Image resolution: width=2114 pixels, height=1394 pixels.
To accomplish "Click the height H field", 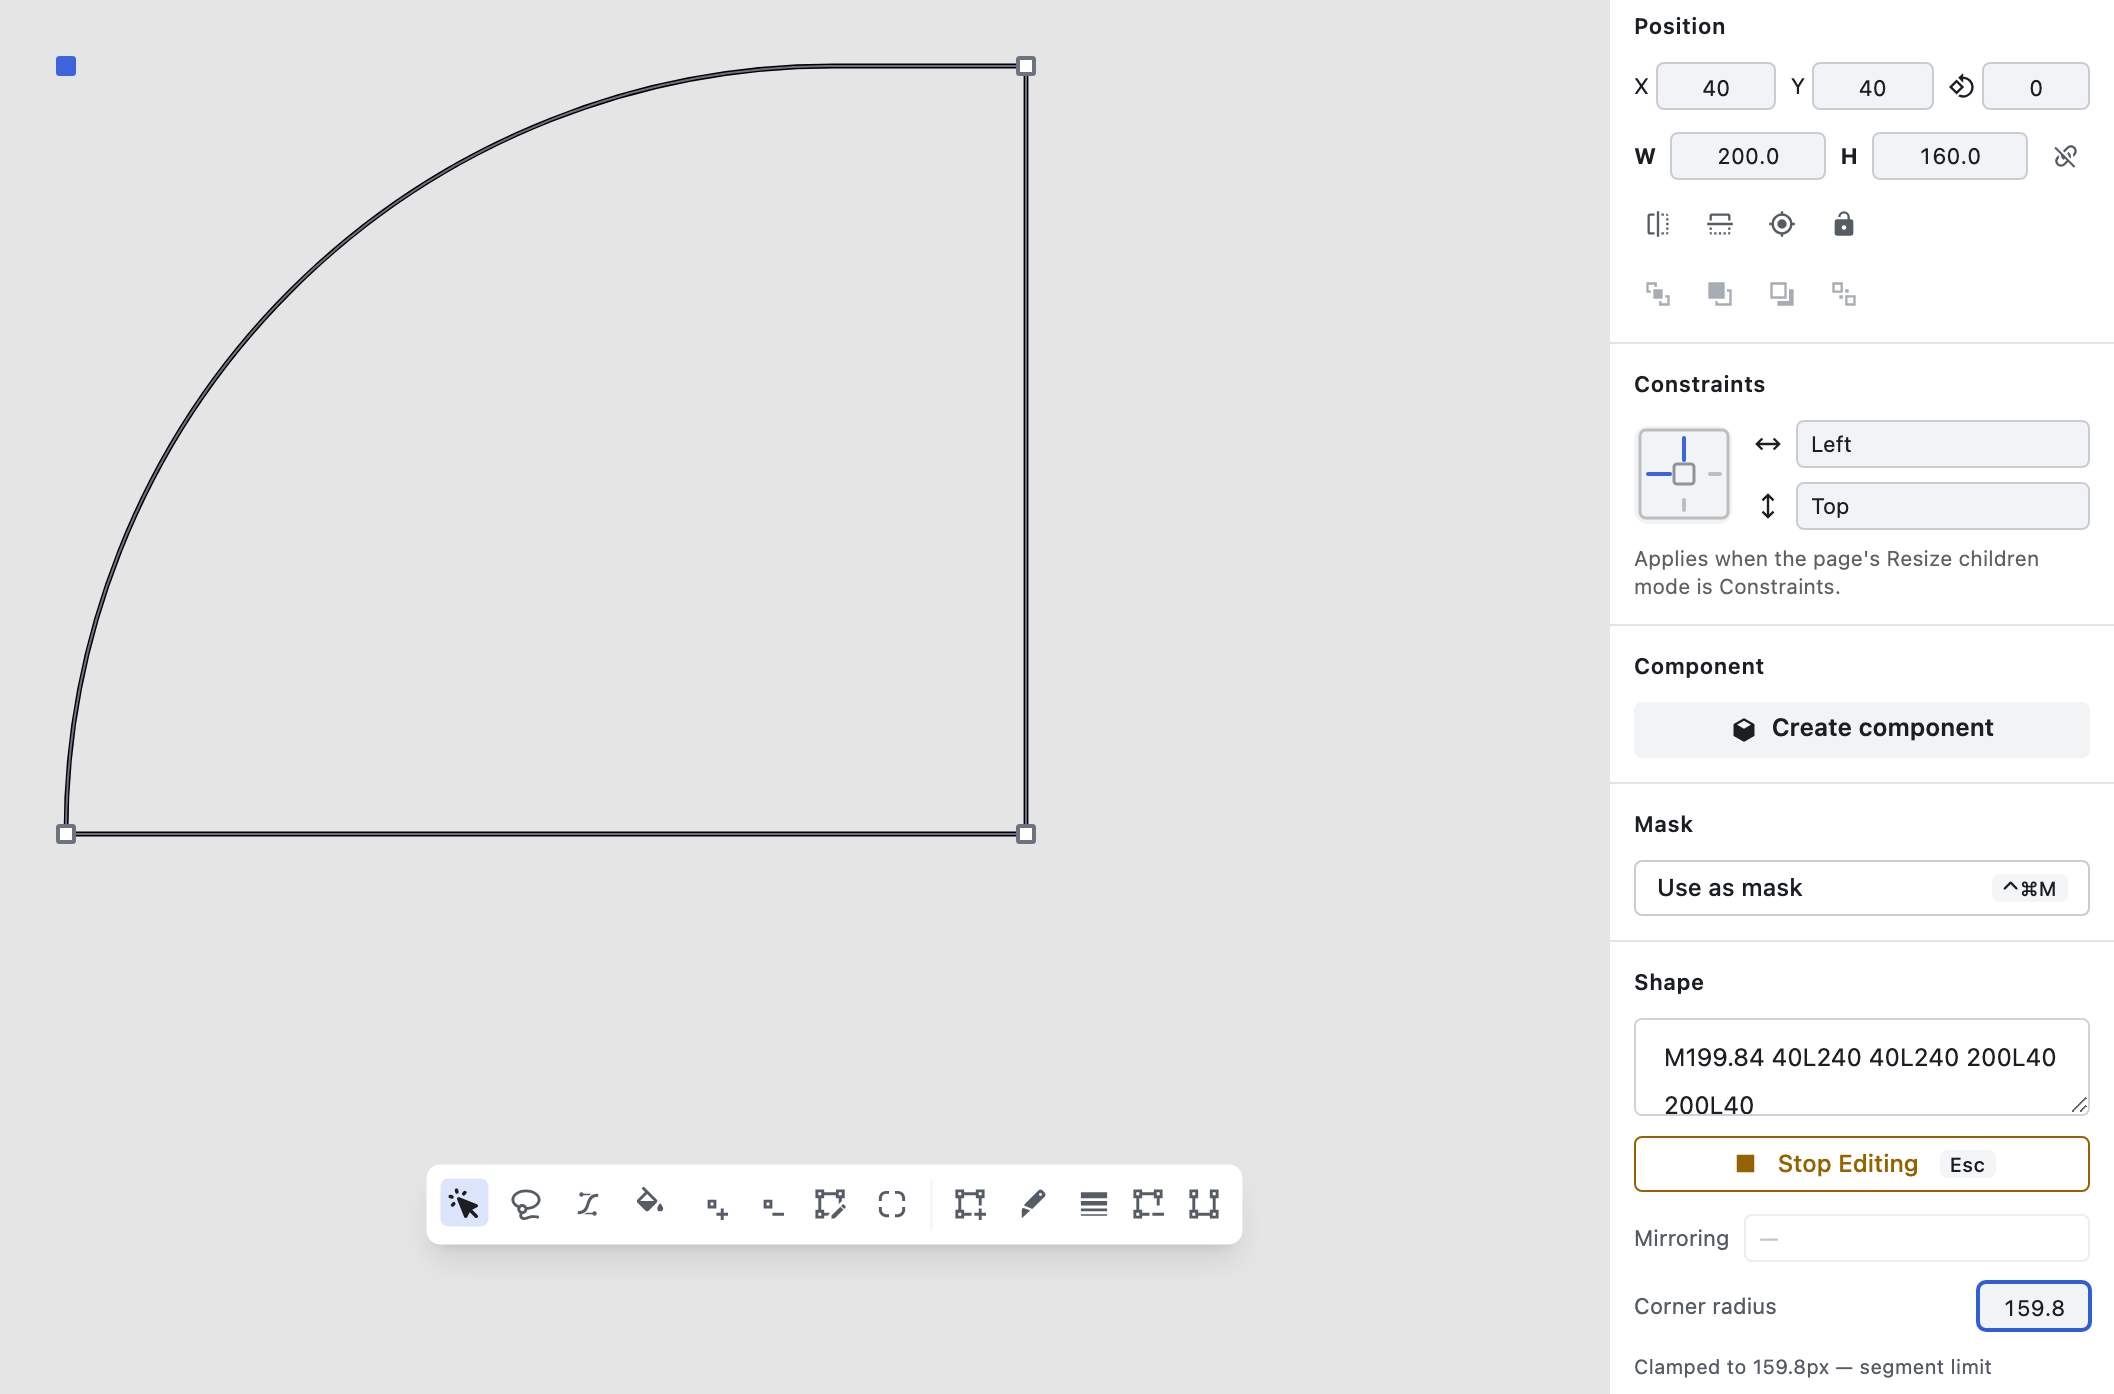I will 1949,157.
